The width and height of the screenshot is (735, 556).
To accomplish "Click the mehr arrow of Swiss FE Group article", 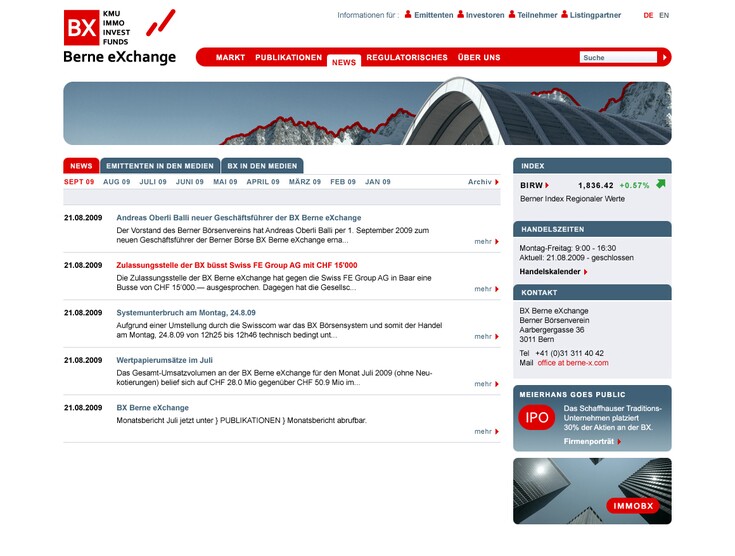I will pos(497,289).
